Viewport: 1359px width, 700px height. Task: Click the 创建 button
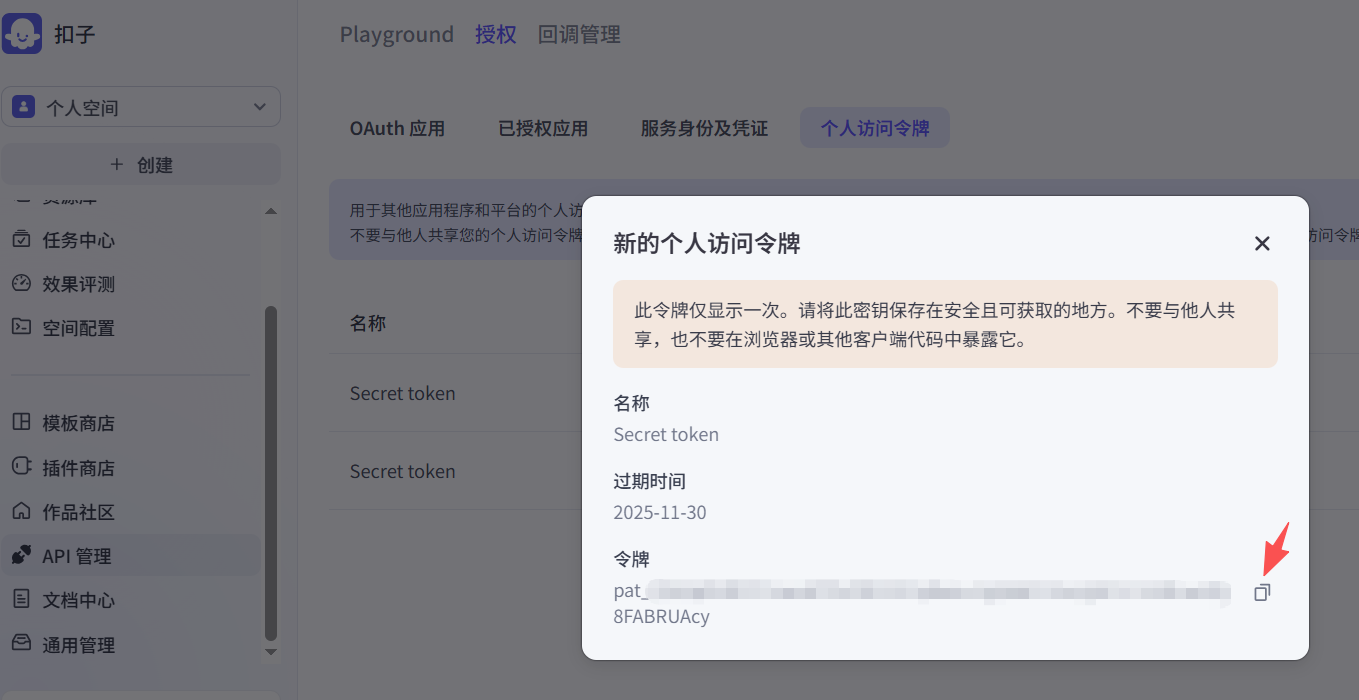point(141,165)
